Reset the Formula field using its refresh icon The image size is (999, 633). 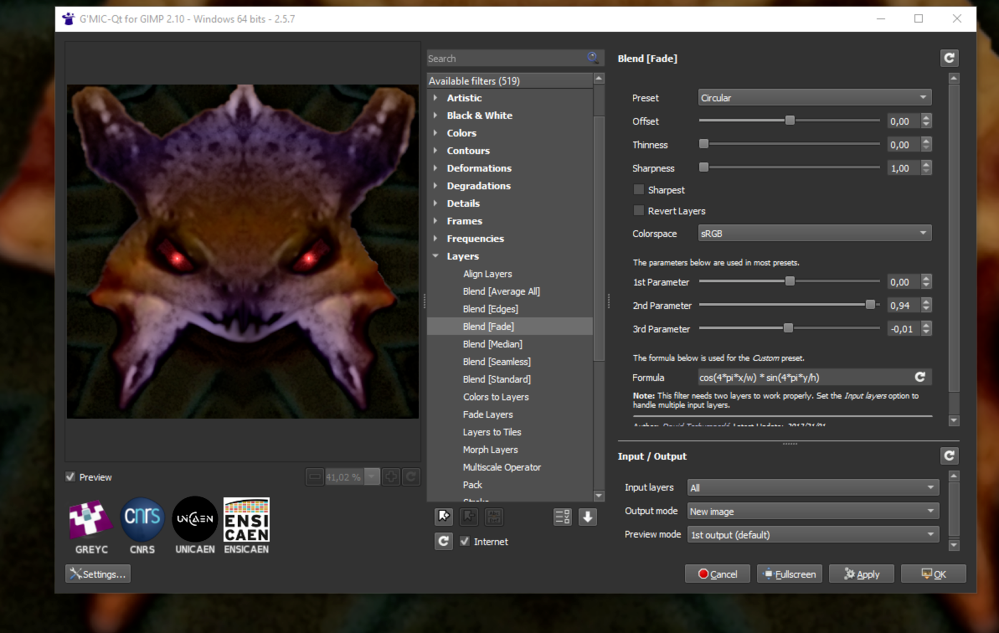pos(920,377)
